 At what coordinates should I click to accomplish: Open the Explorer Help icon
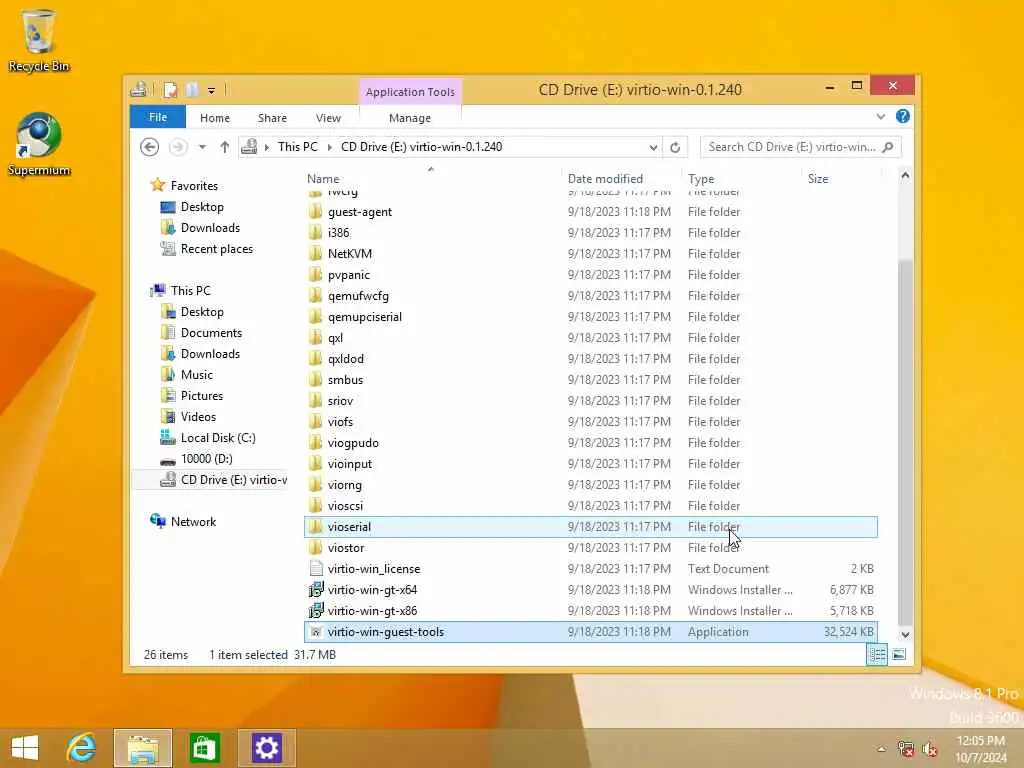click(903, 116)
